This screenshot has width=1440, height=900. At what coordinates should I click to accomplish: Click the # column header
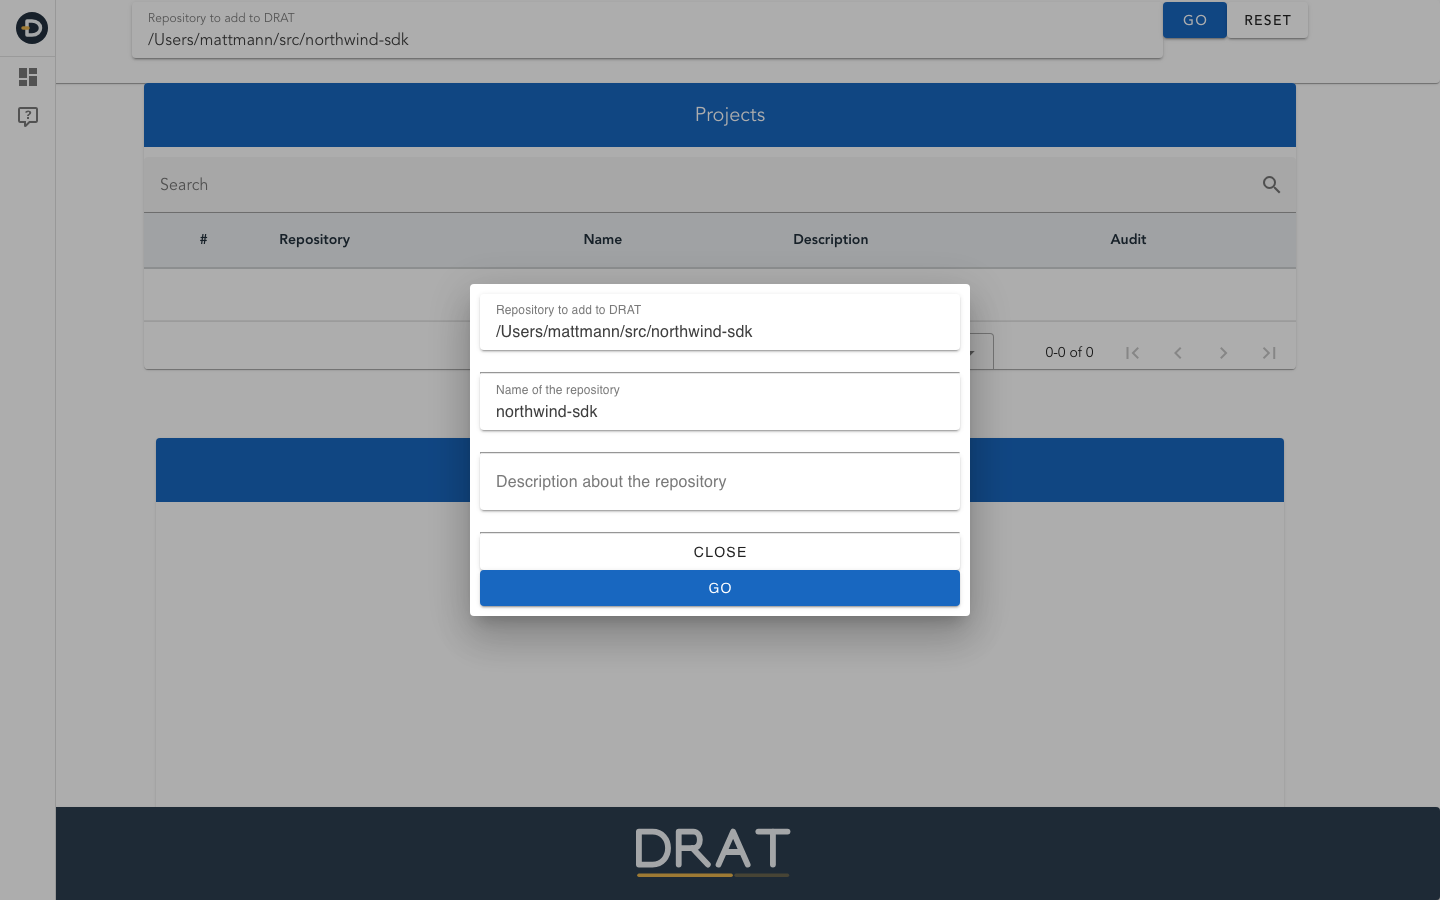point(203,239)
